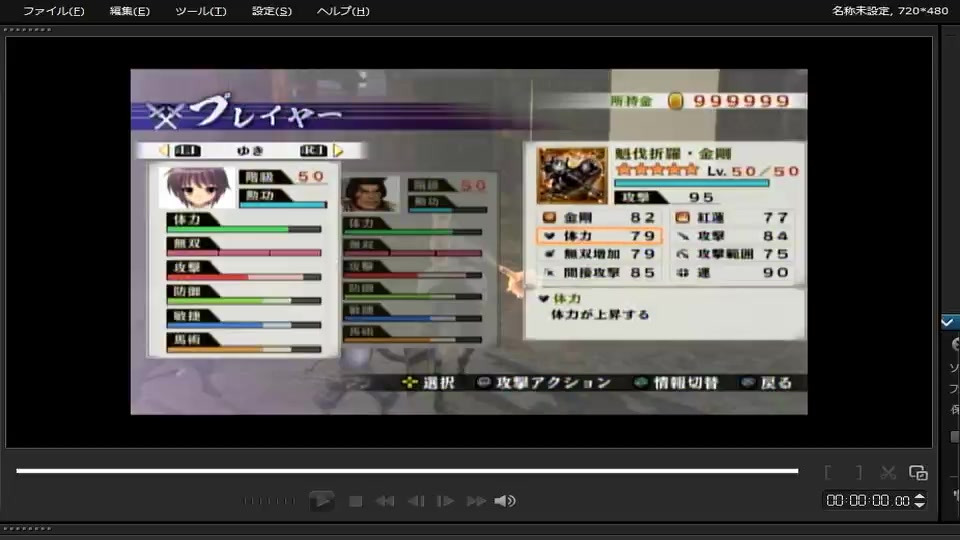Open the ヘルプ(H) menu
The width and height of the screenshot is (960, 540).
point(343,11)
